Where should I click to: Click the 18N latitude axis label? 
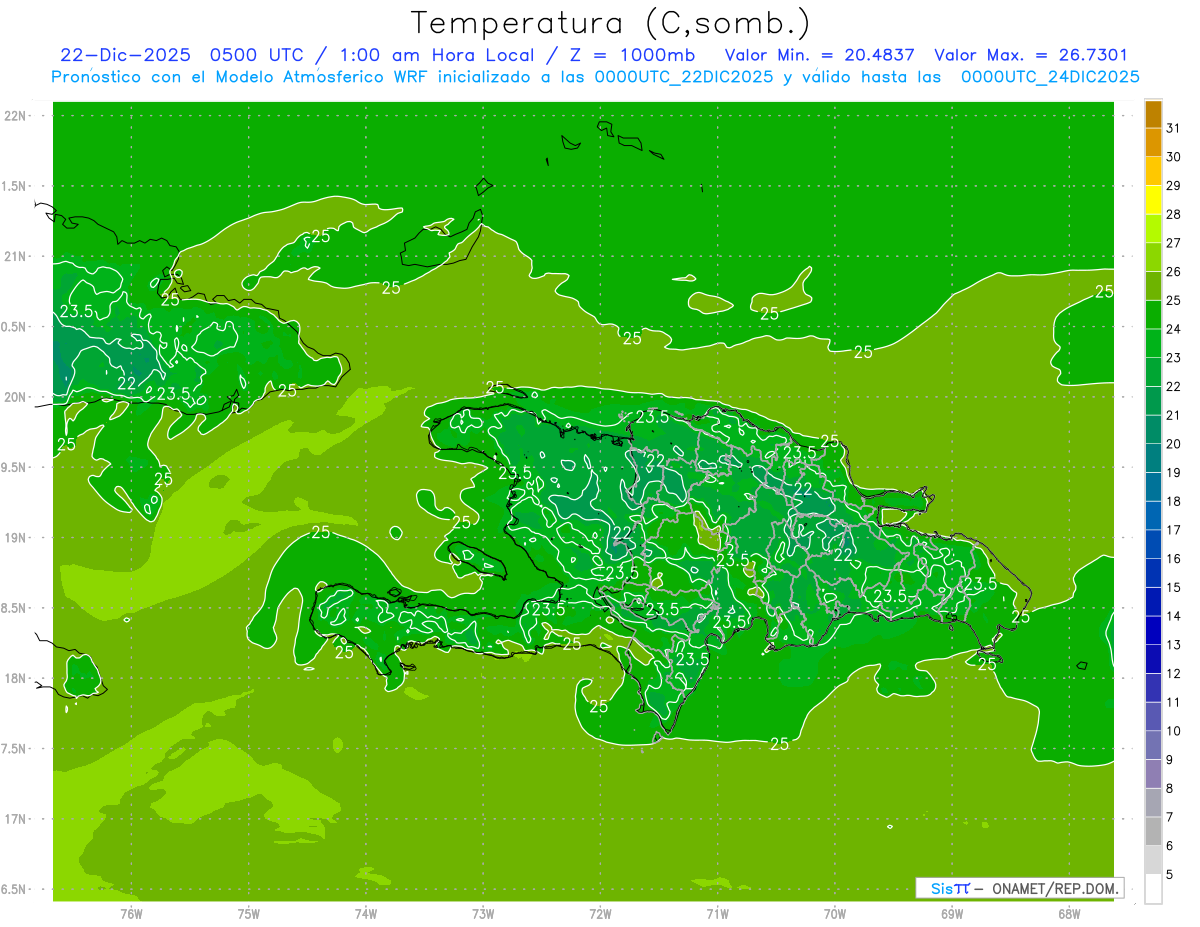[15, 678]
